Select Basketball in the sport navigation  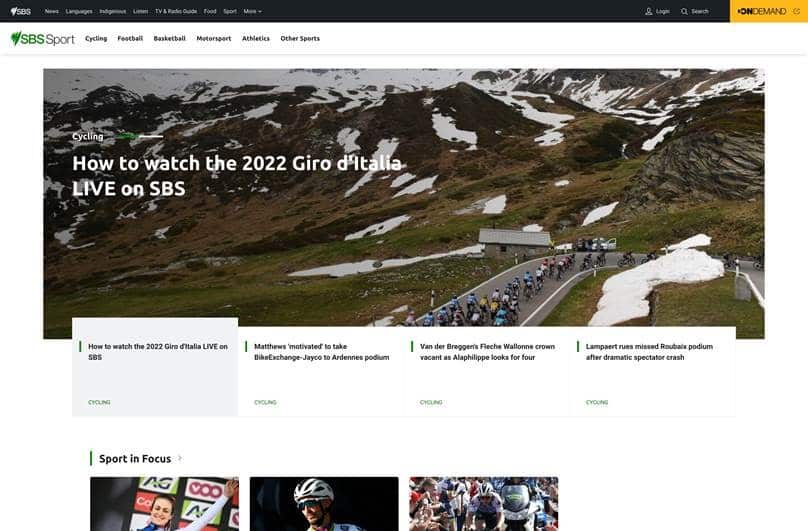pyautogui.click(x=169, y=38)
